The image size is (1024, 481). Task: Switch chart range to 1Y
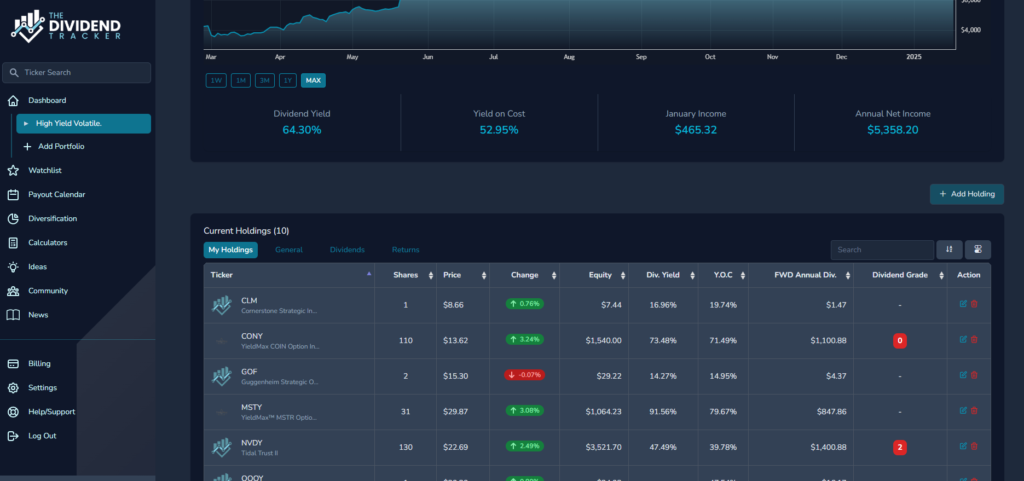[x=288, y=80]
